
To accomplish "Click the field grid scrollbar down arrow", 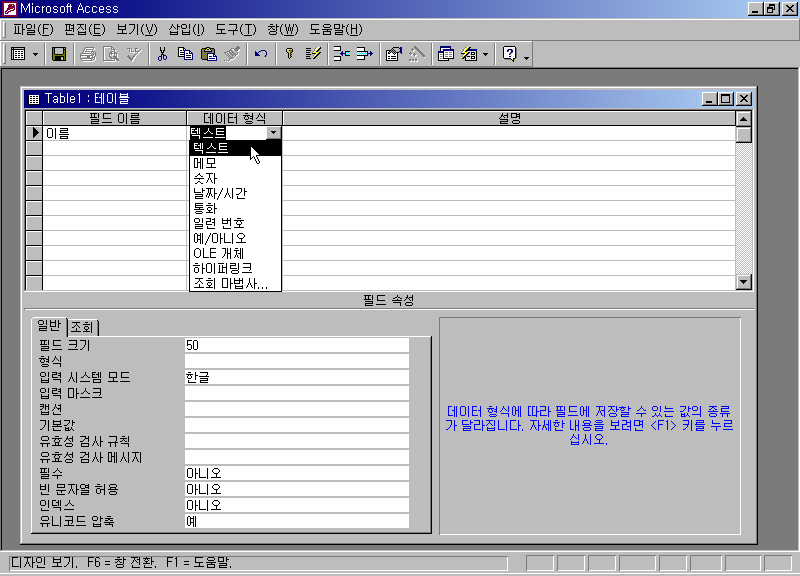I will coord(743,282).
